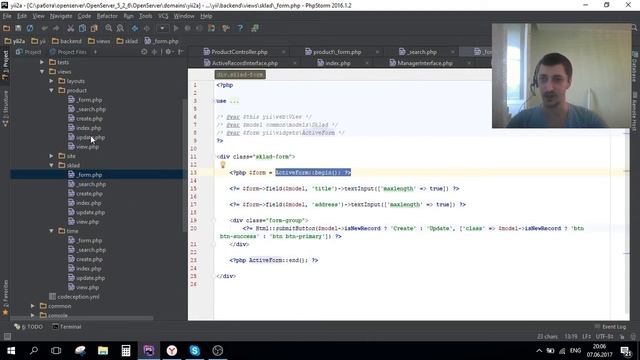The width and height of the screenshot is (640, 360).
Task: Open Skype from the taskbar
Action: (x=195, y=350)
